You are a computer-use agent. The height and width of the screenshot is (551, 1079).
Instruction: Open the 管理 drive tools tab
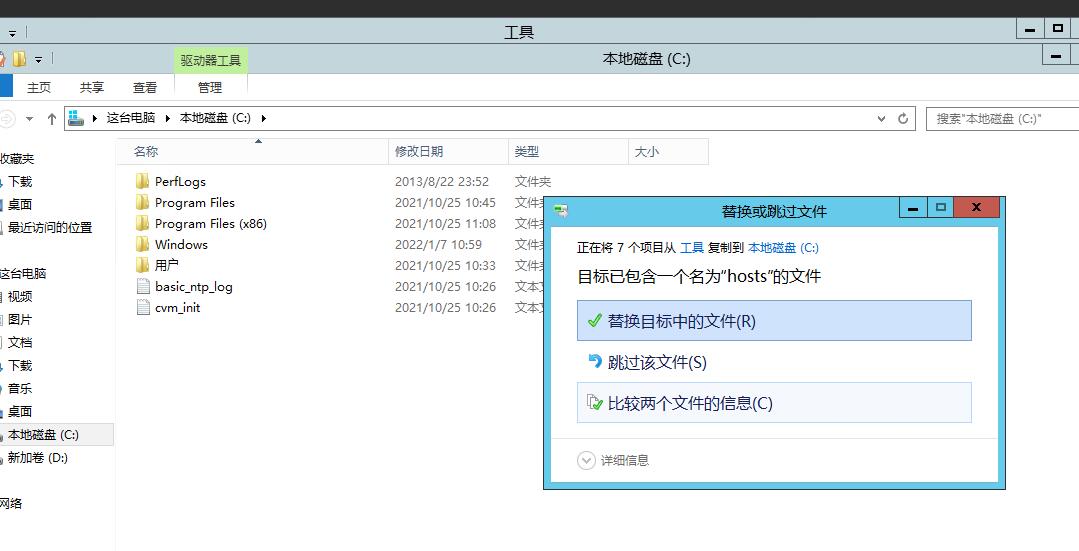click(x=210, y=88)
